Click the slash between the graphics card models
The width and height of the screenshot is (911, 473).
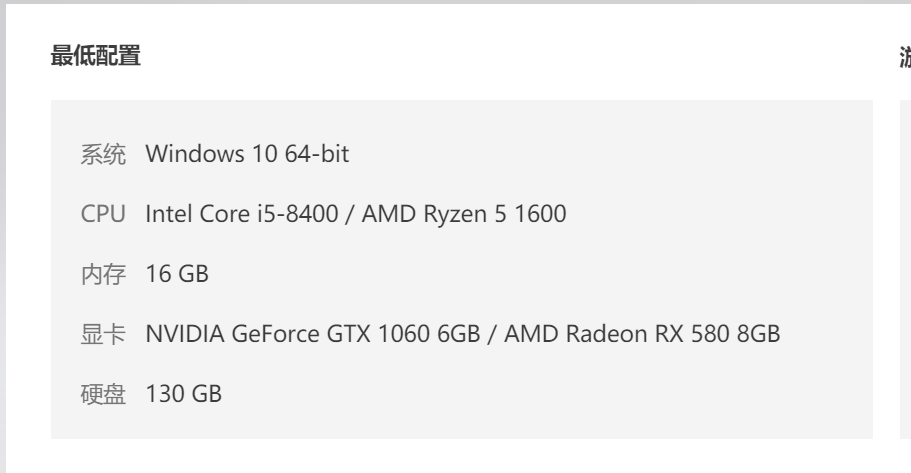click(x=492, y=335)
